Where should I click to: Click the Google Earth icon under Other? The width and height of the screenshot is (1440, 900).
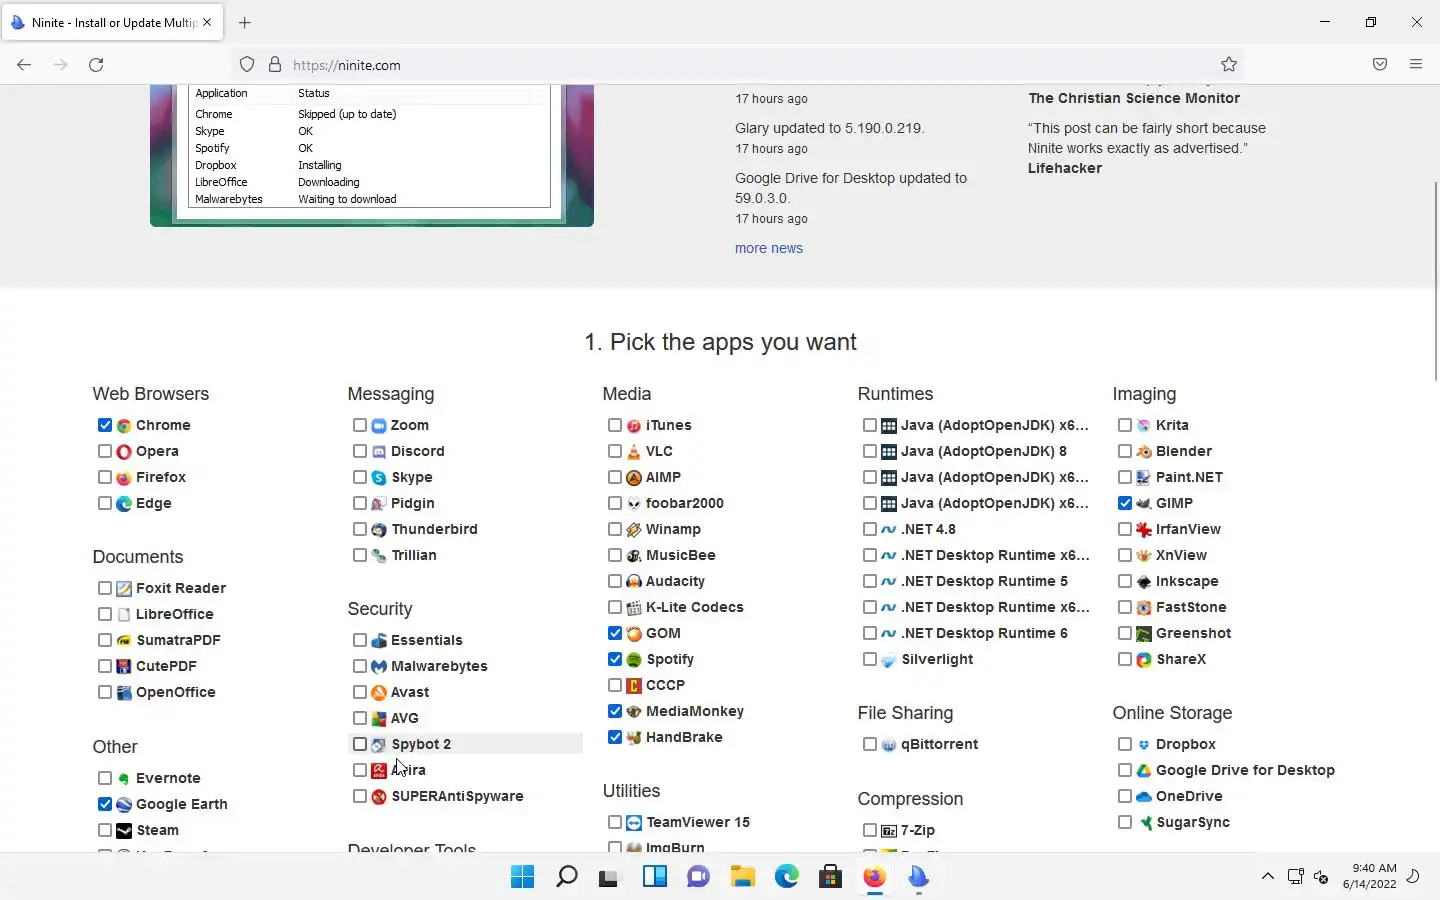[124, 804]
